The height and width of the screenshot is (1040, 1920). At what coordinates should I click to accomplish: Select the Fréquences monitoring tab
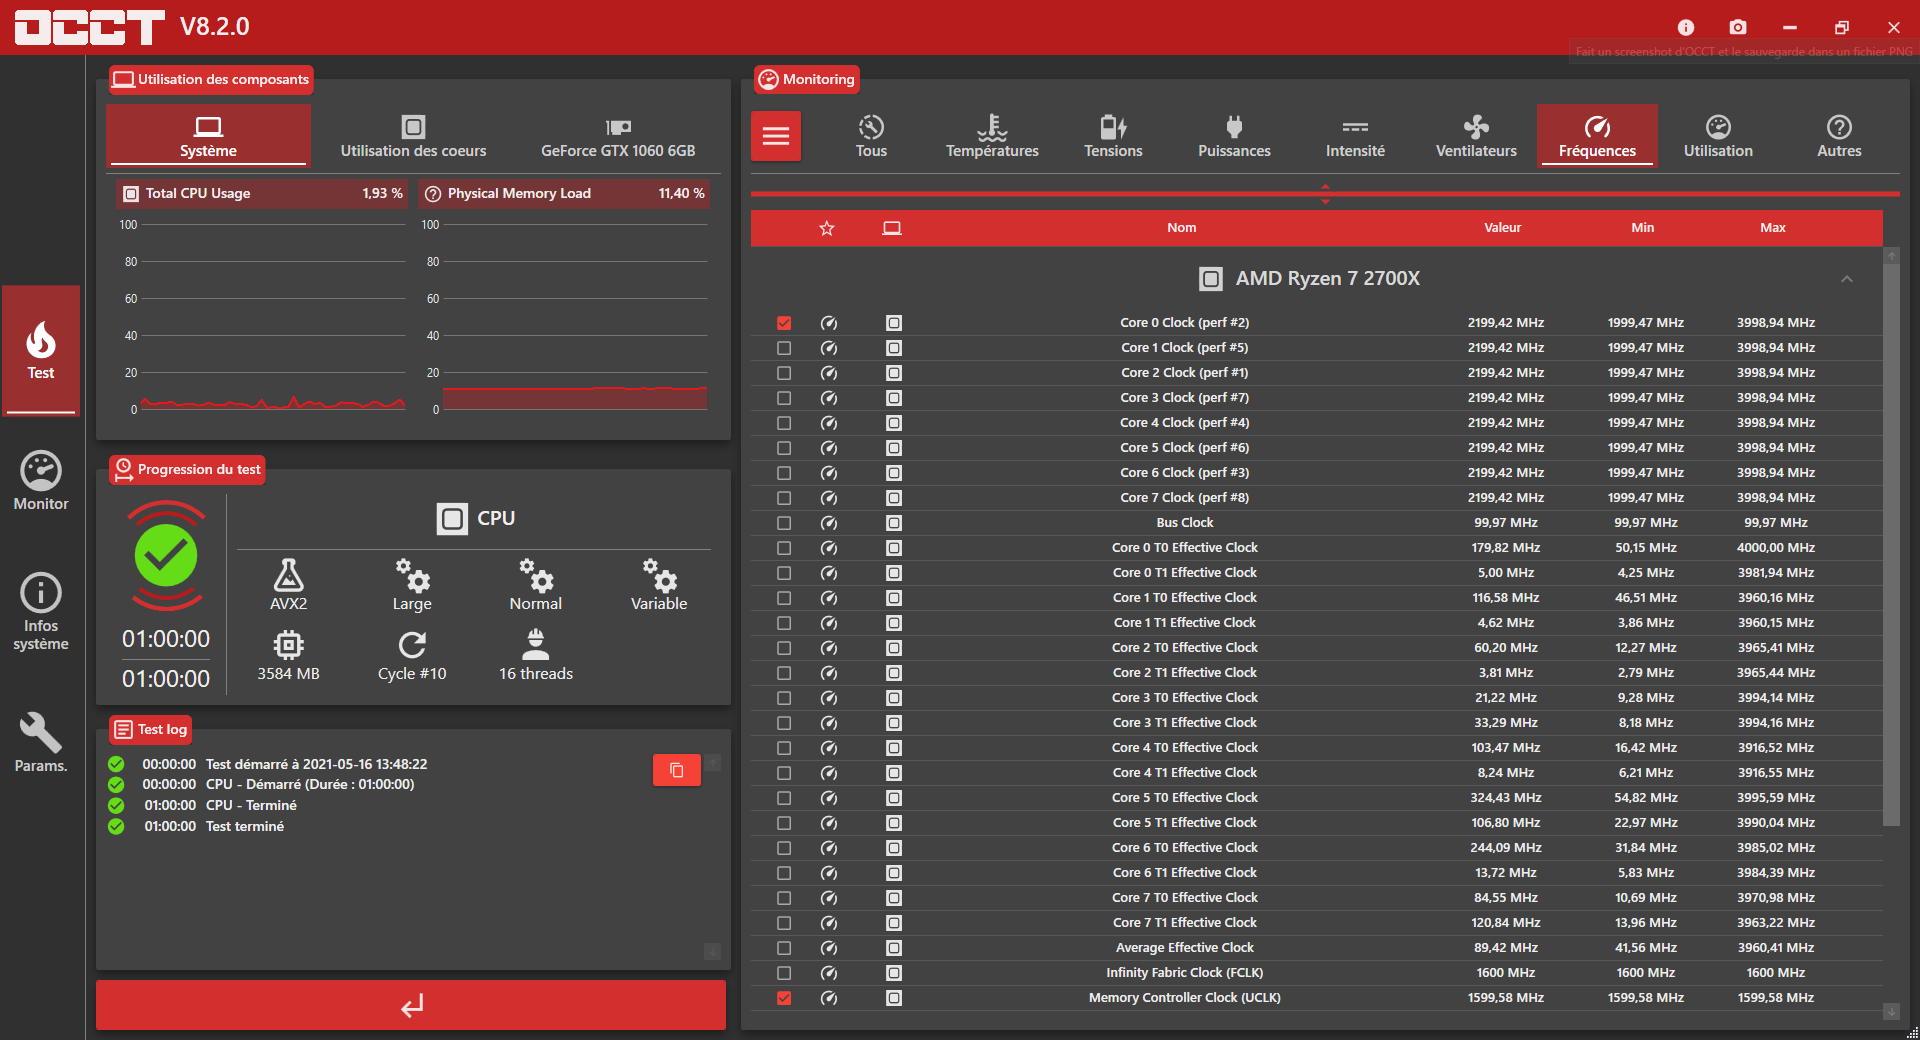tap(1597, 136)
